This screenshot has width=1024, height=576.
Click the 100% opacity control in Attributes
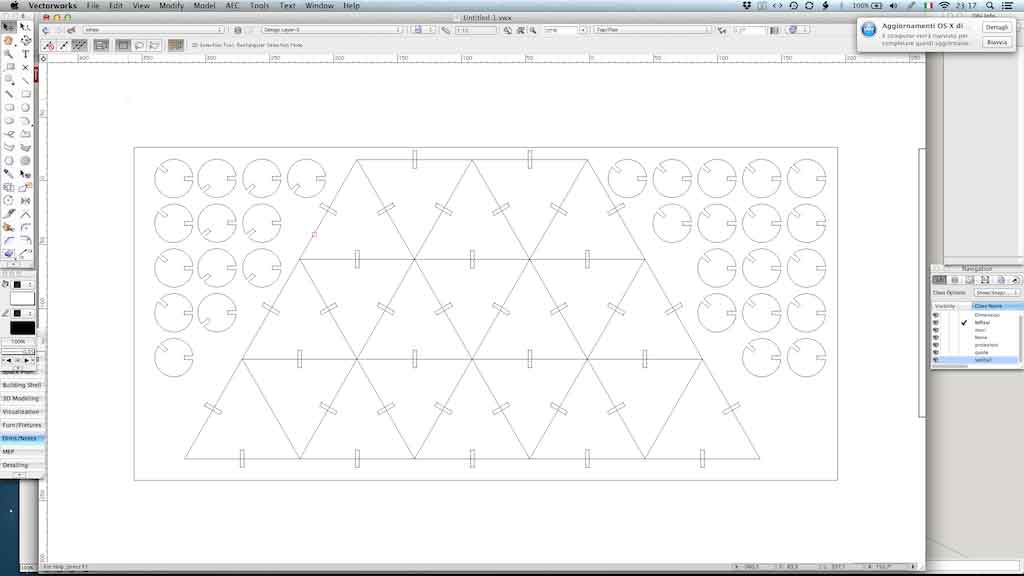(18, 342)
